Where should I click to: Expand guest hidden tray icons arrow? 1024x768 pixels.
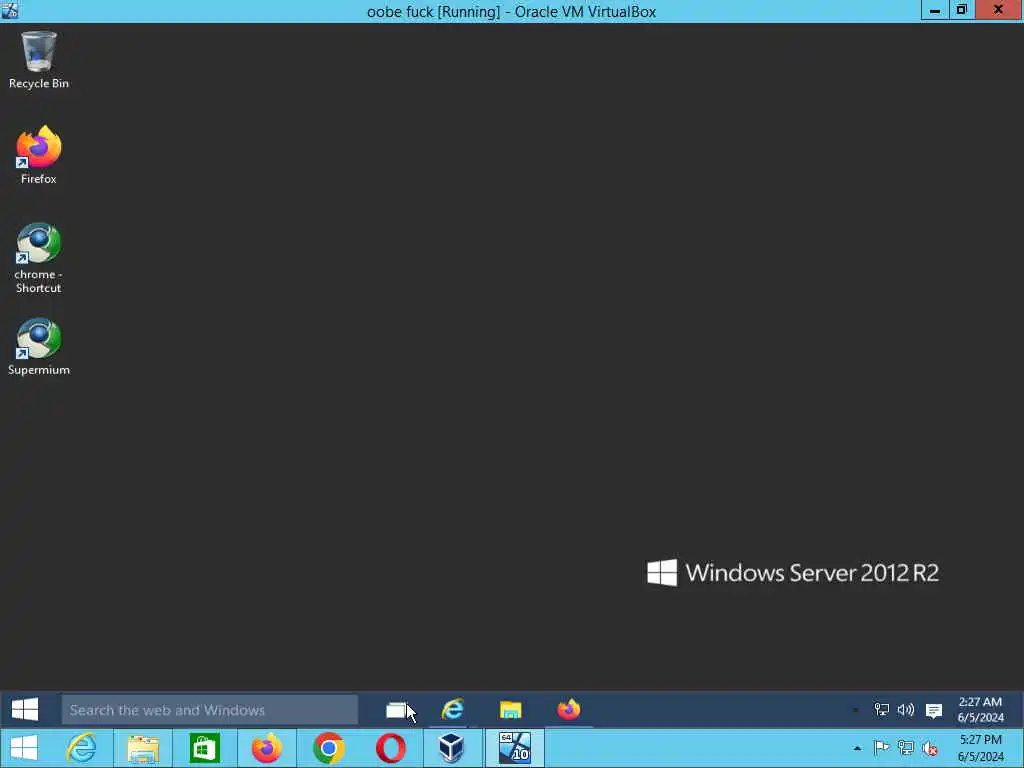pos(855,710)
